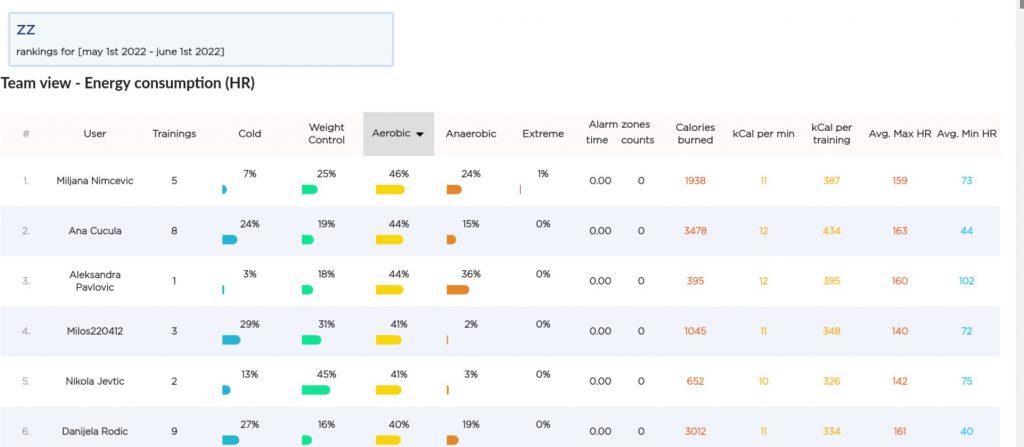Click the Aerobic sort arrow icon
The image size is (1024, 447).
pyautogui.click(x=419, y=134)
